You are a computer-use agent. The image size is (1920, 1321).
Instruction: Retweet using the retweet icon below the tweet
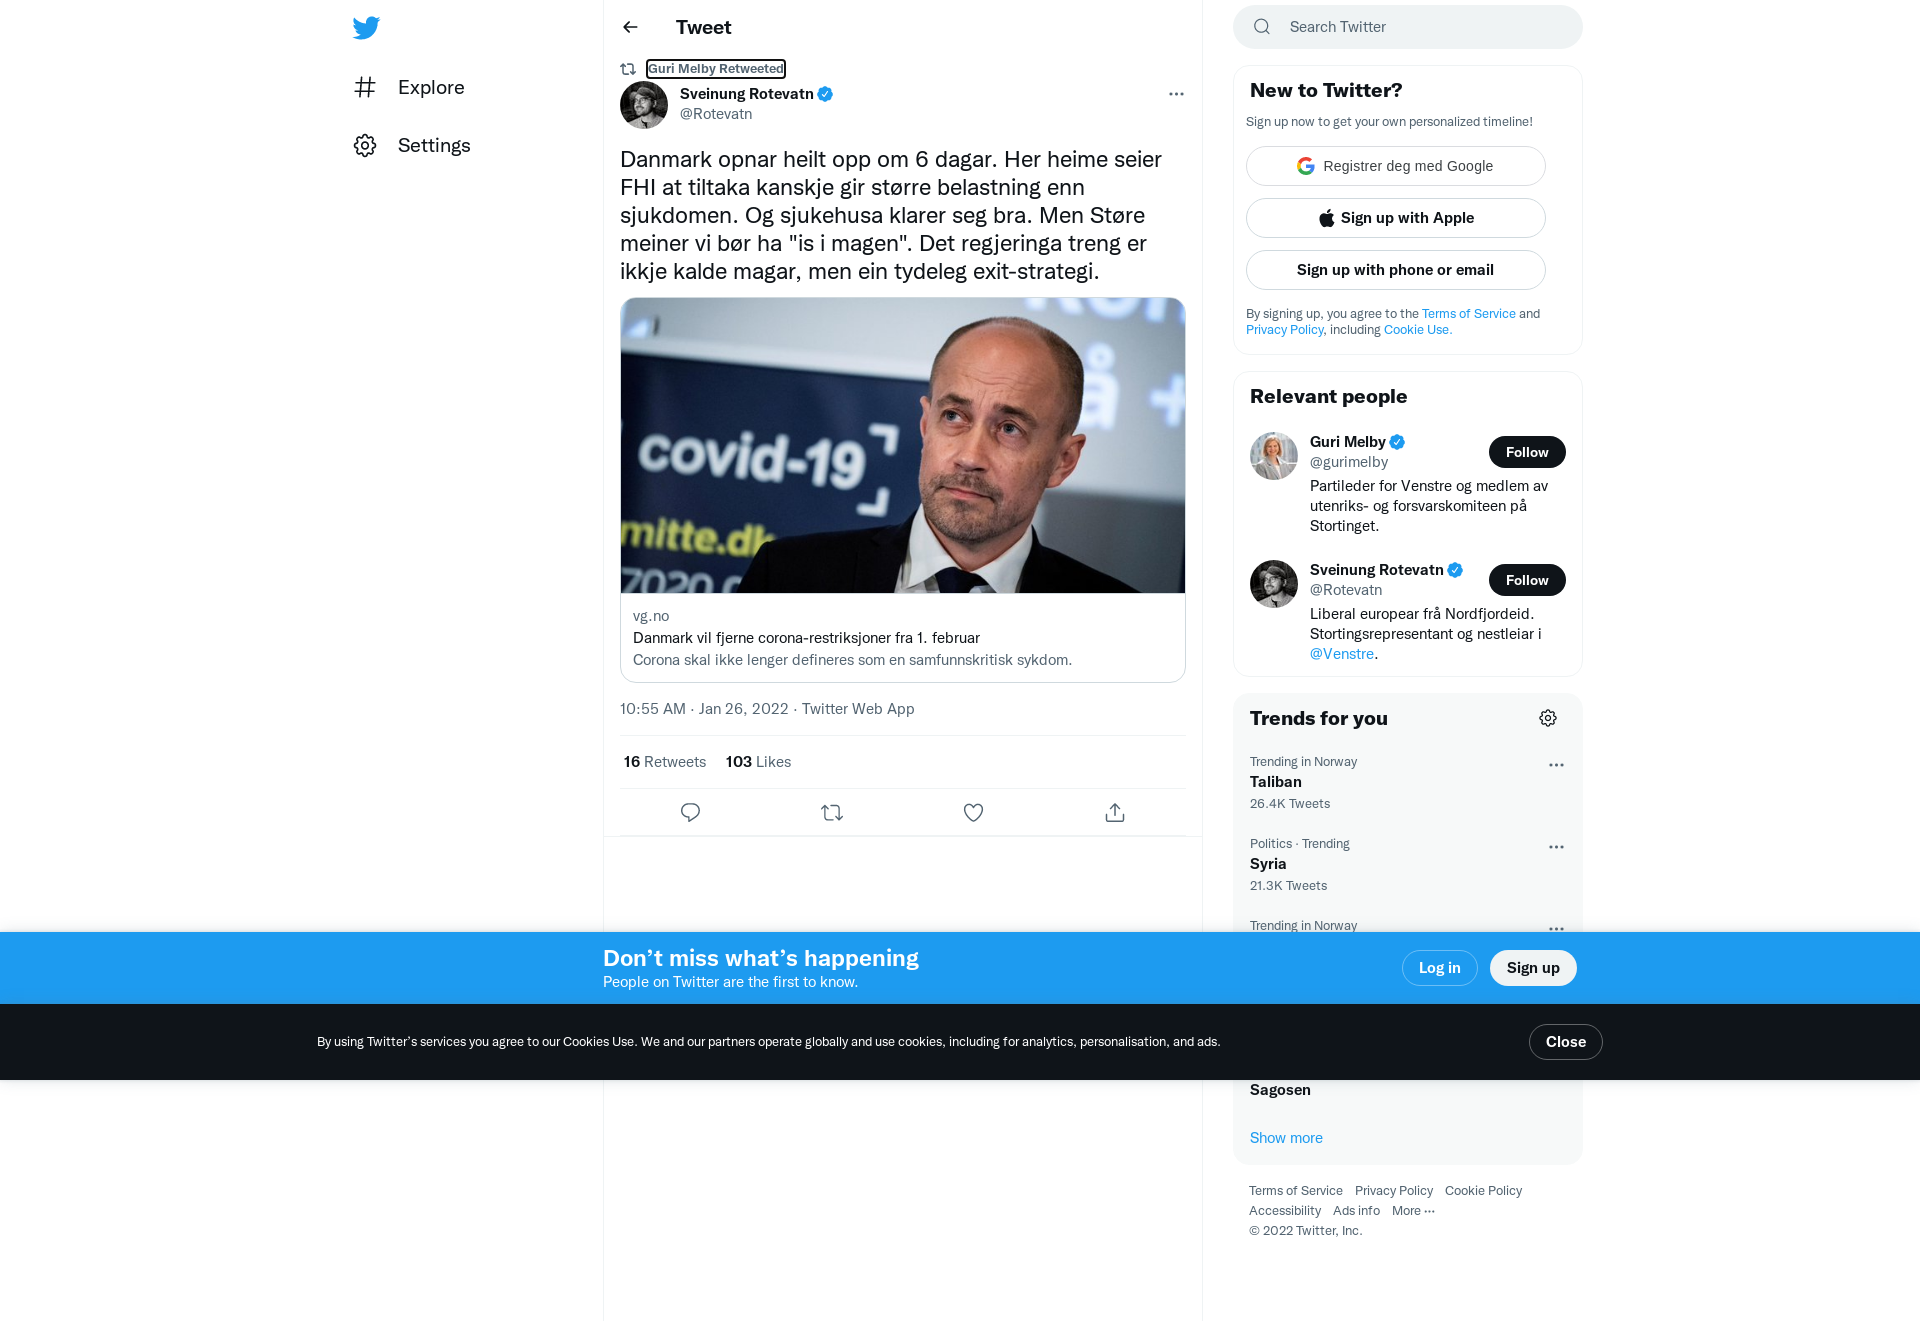coord(832,813)
